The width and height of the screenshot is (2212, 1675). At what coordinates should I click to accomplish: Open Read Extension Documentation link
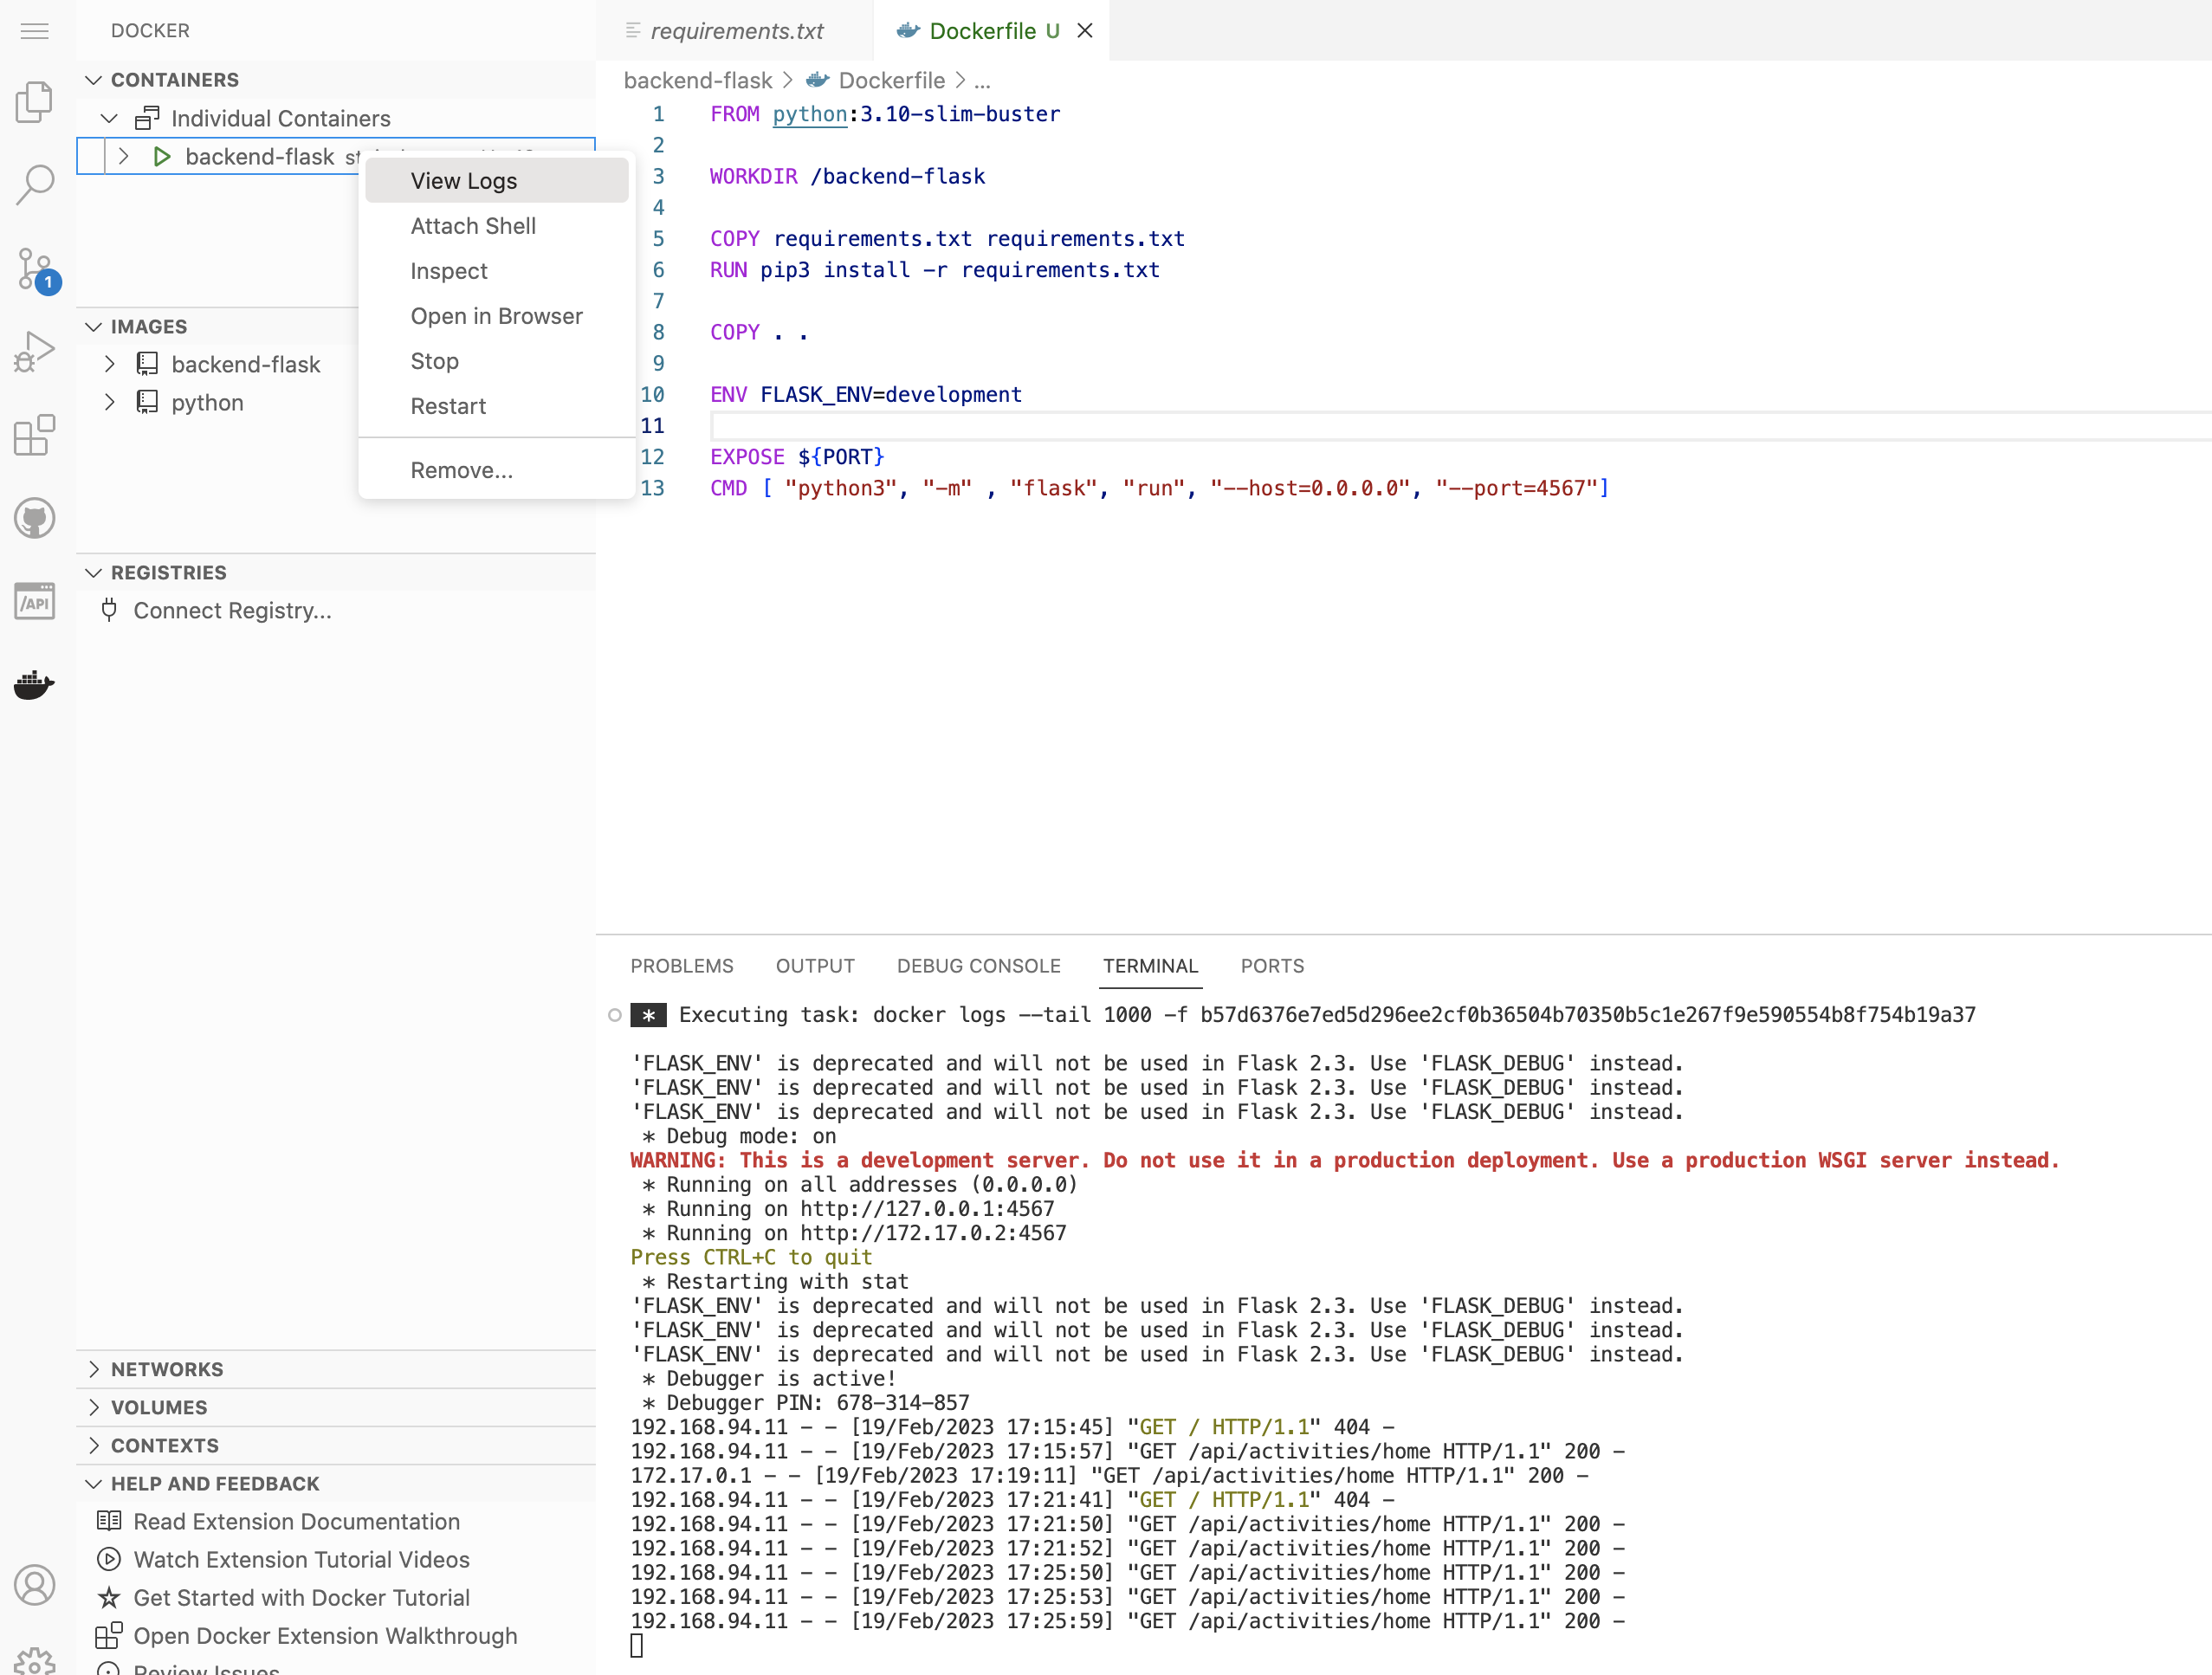296,1521
